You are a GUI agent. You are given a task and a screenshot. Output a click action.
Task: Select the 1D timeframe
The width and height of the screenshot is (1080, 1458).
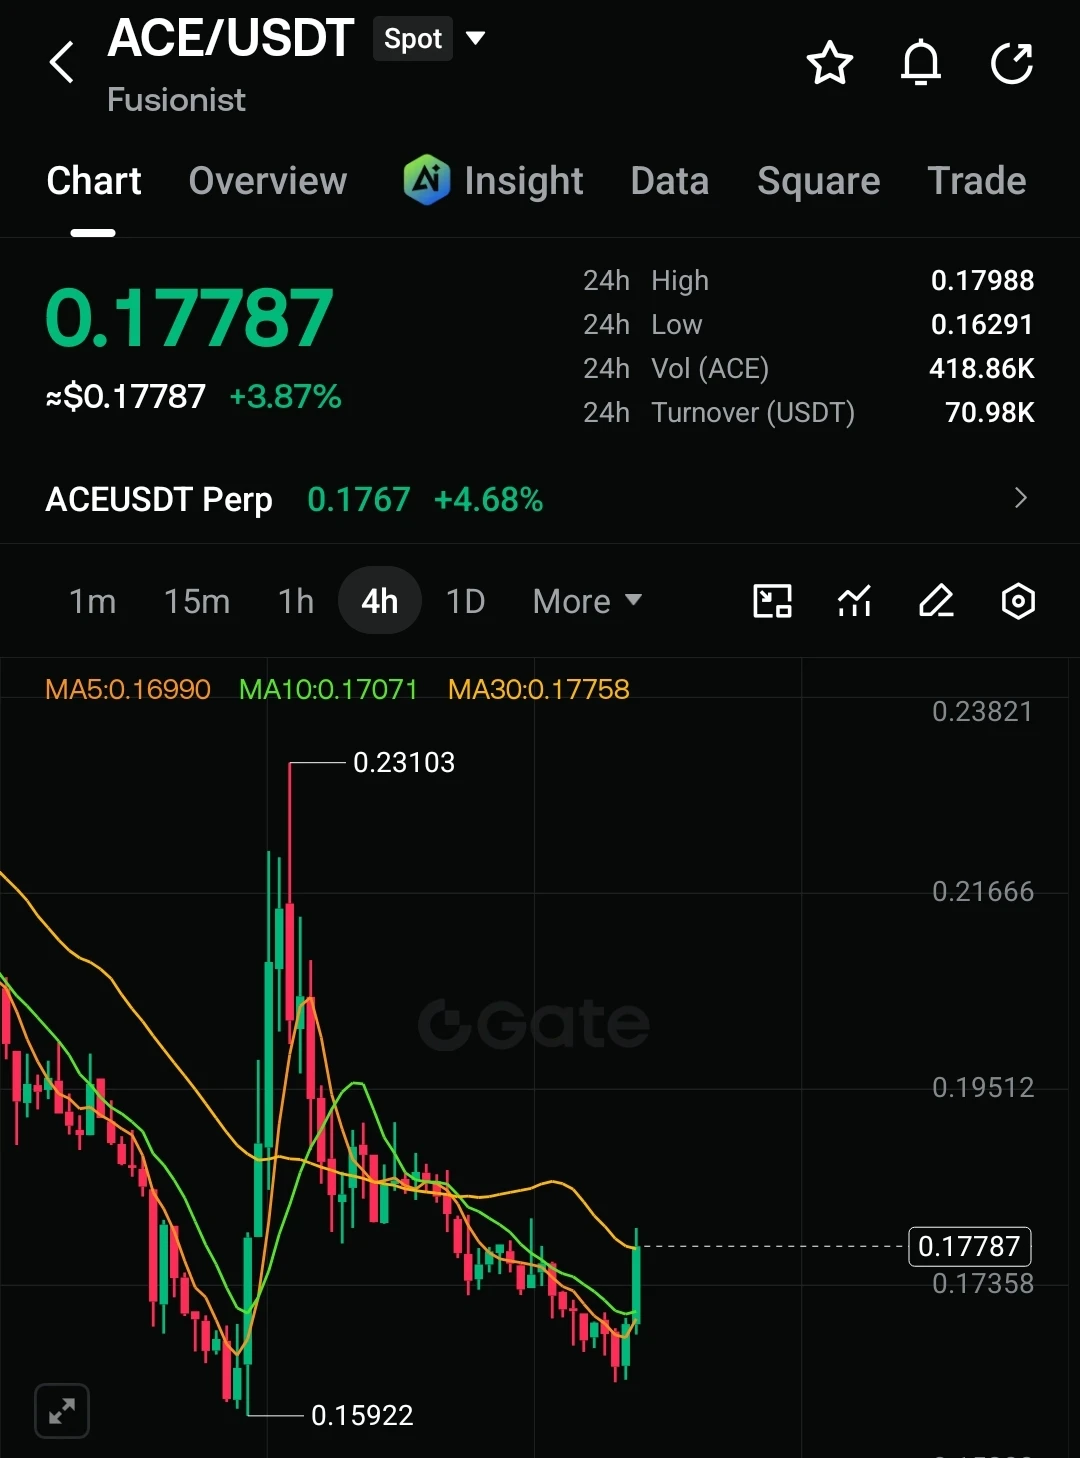465,601
